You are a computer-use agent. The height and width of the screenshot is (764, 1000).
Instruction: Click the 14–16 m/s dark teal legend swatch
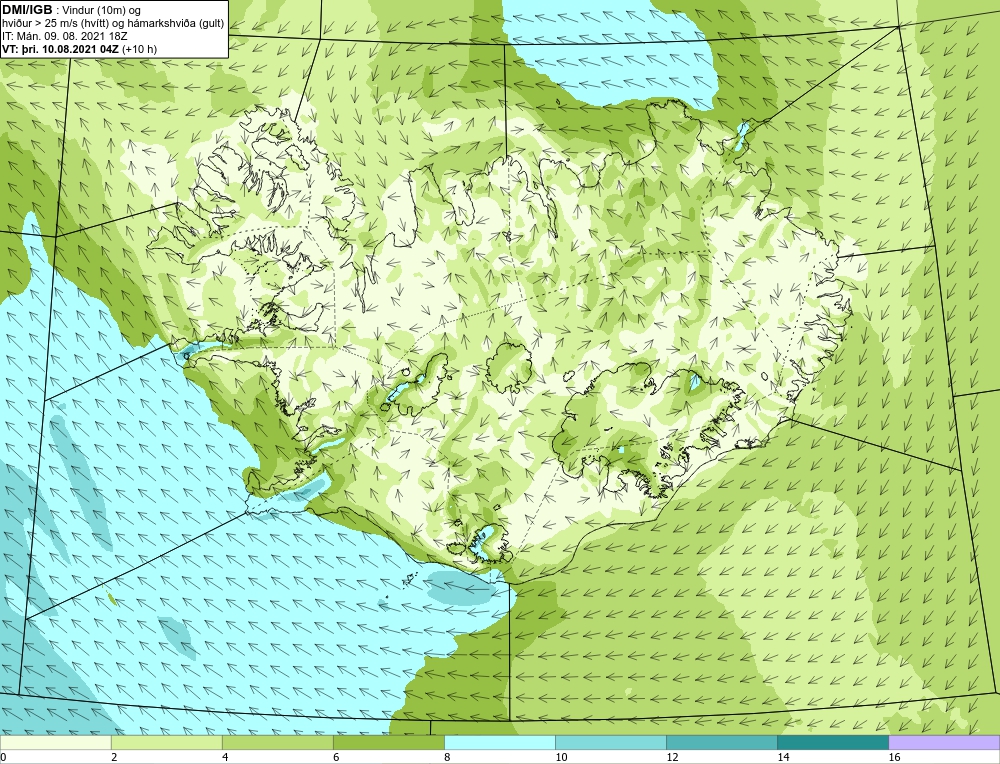[832, 742]
